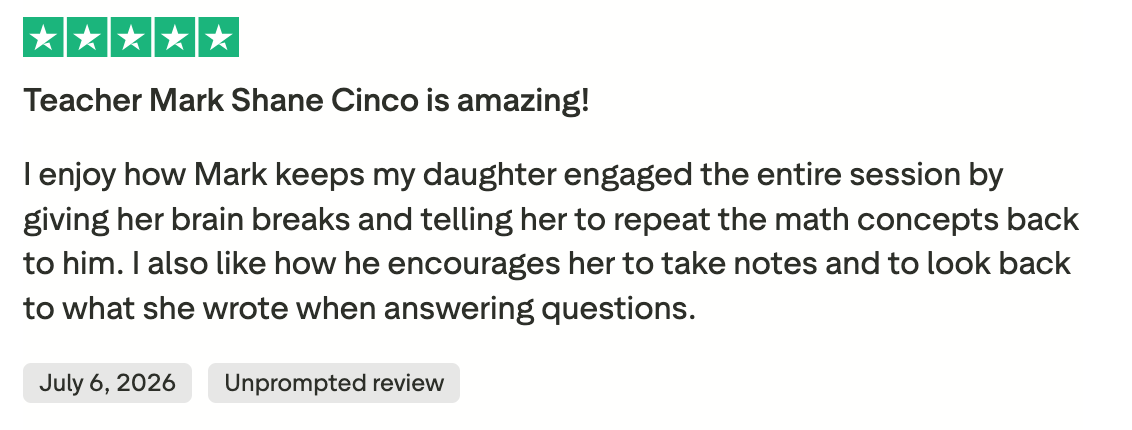This screenshot has height=430, width=1132.
Task: Click the name 'Cinco' in the review title
Action: [x=375, y=101]
